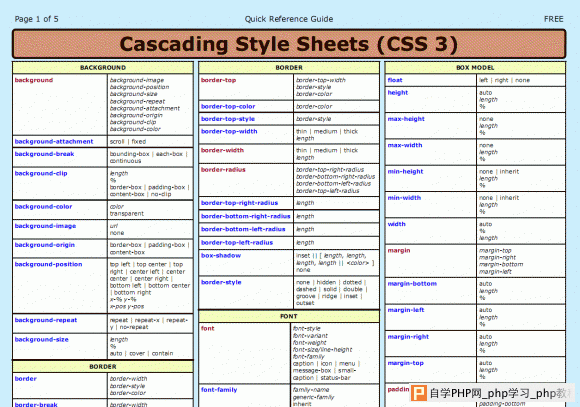Click the 'box-shadow' property name

coord(221,256)
